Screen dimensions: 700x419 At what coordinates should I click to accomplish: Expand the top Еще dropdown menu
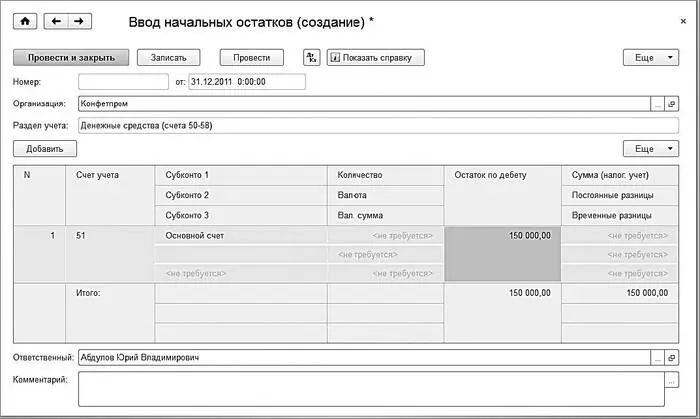[x=651, y=58]
